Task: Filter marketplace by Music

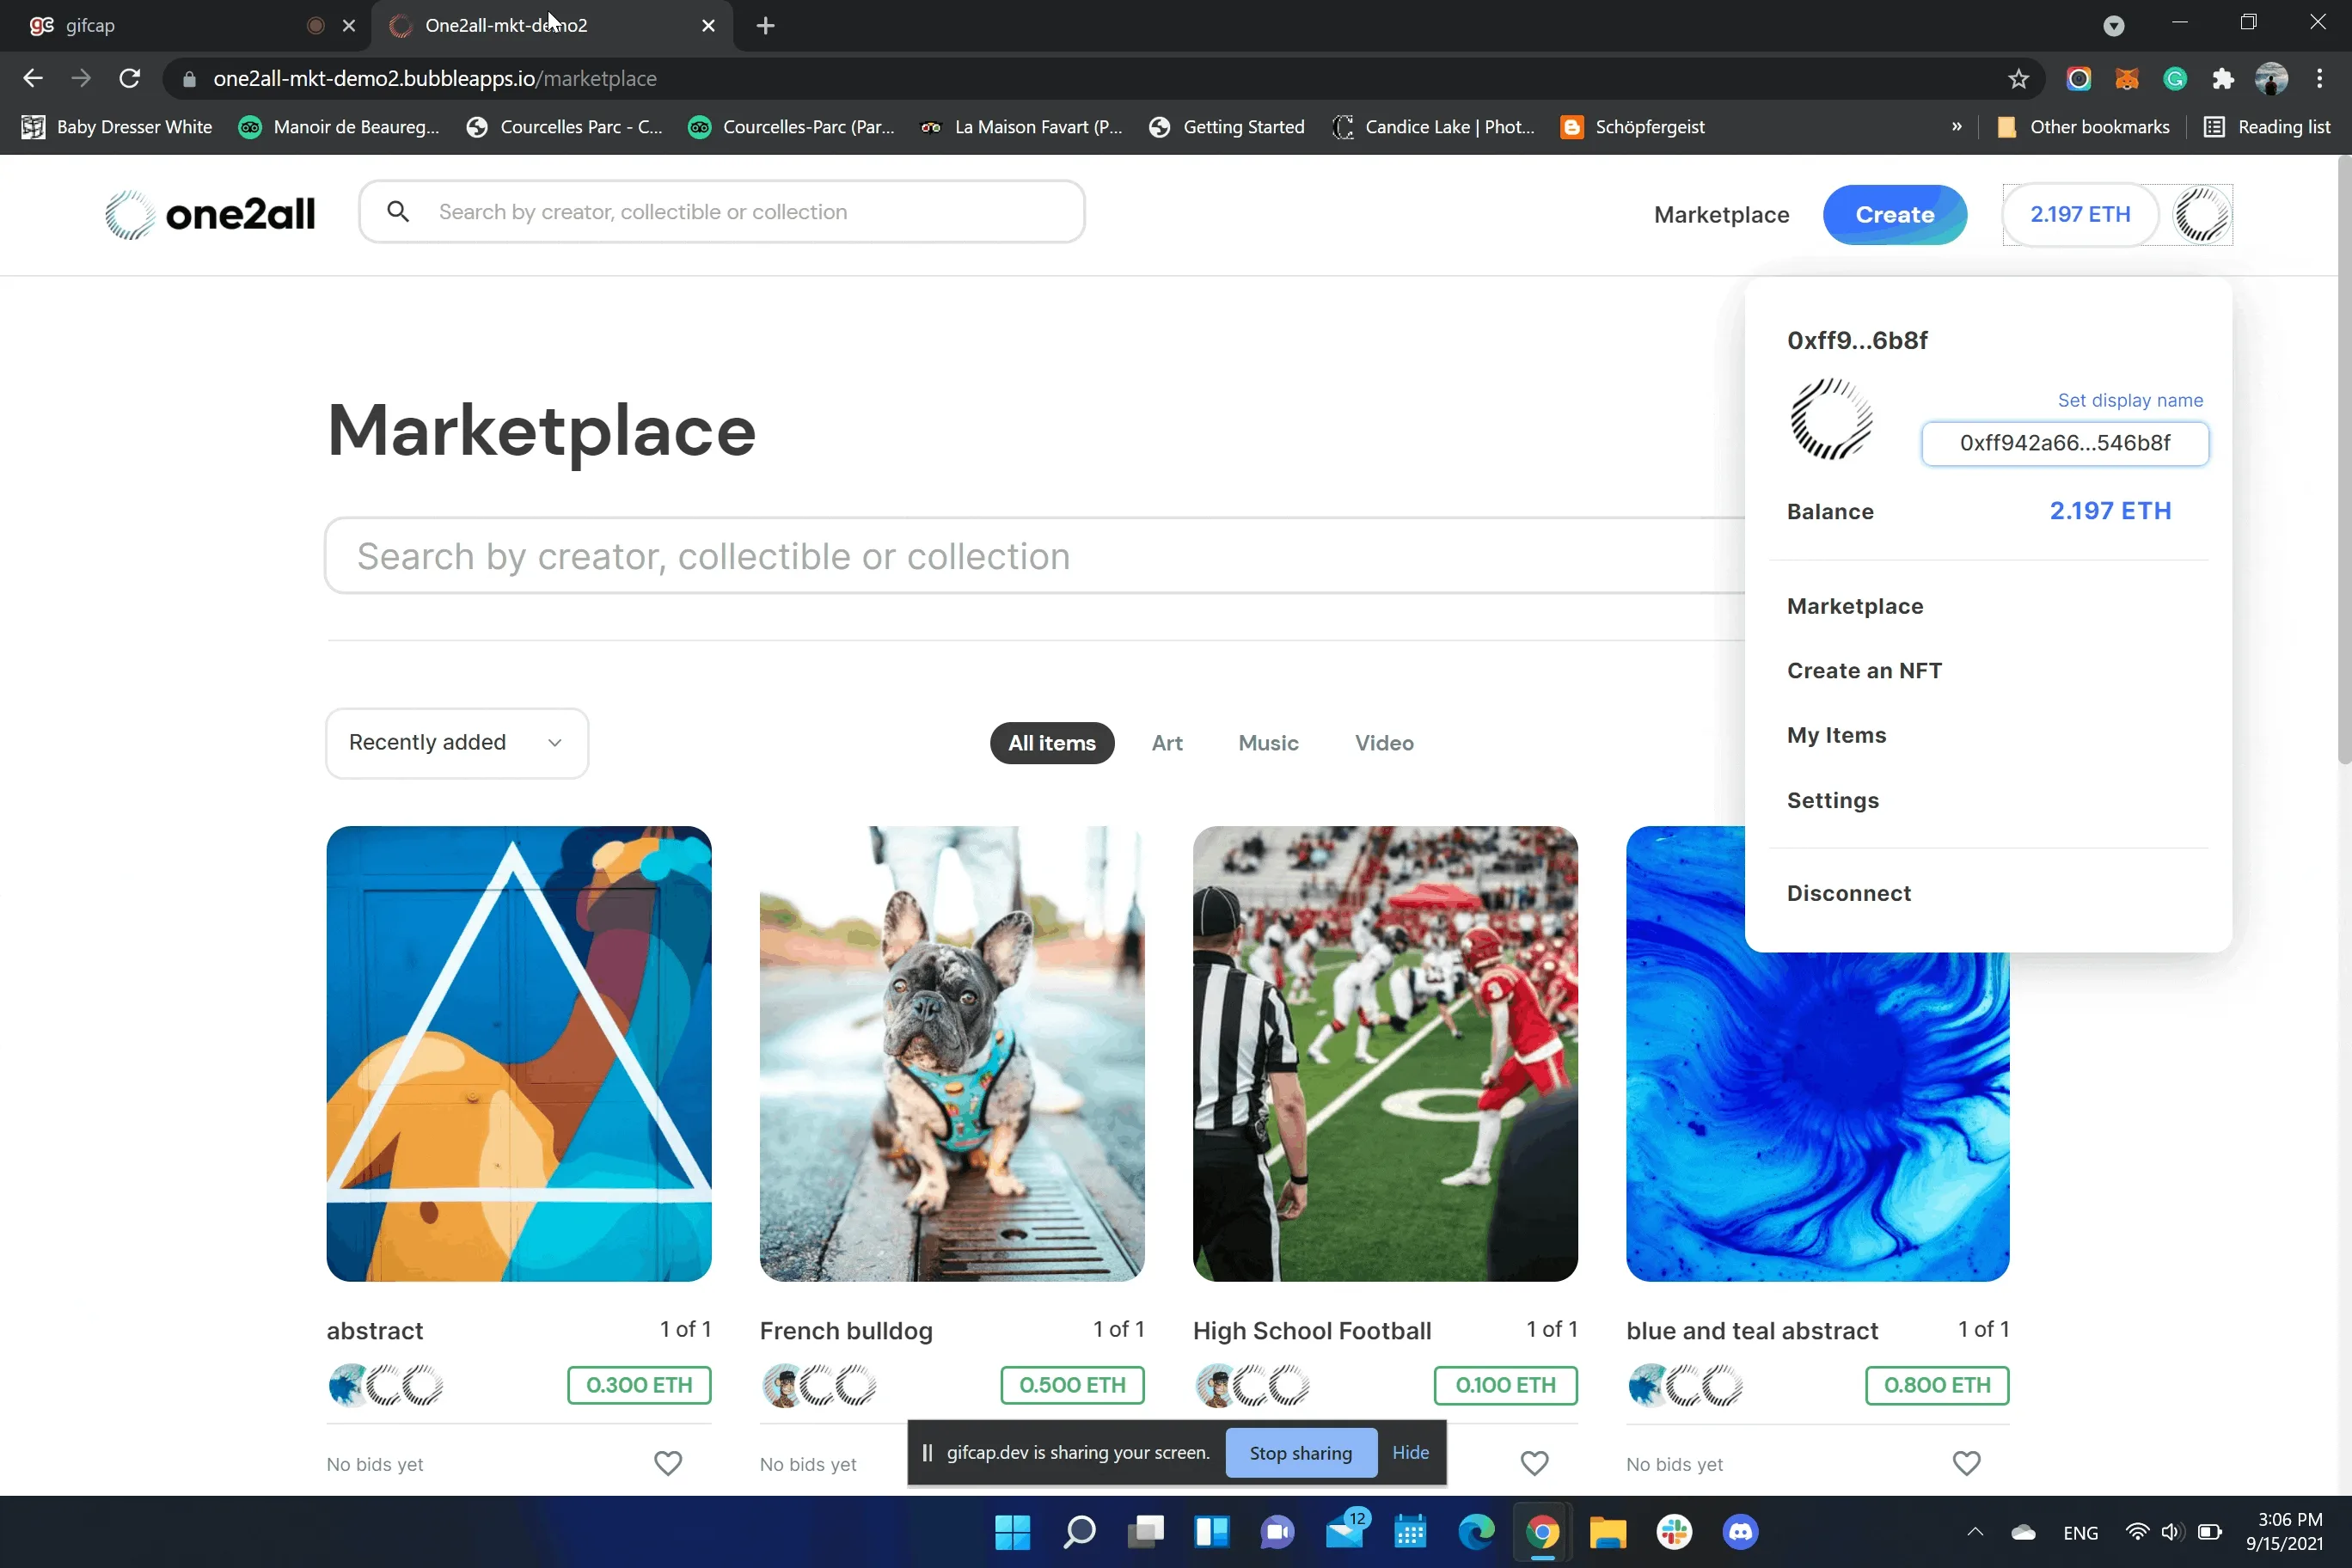Action: [x=1268, y=743]
